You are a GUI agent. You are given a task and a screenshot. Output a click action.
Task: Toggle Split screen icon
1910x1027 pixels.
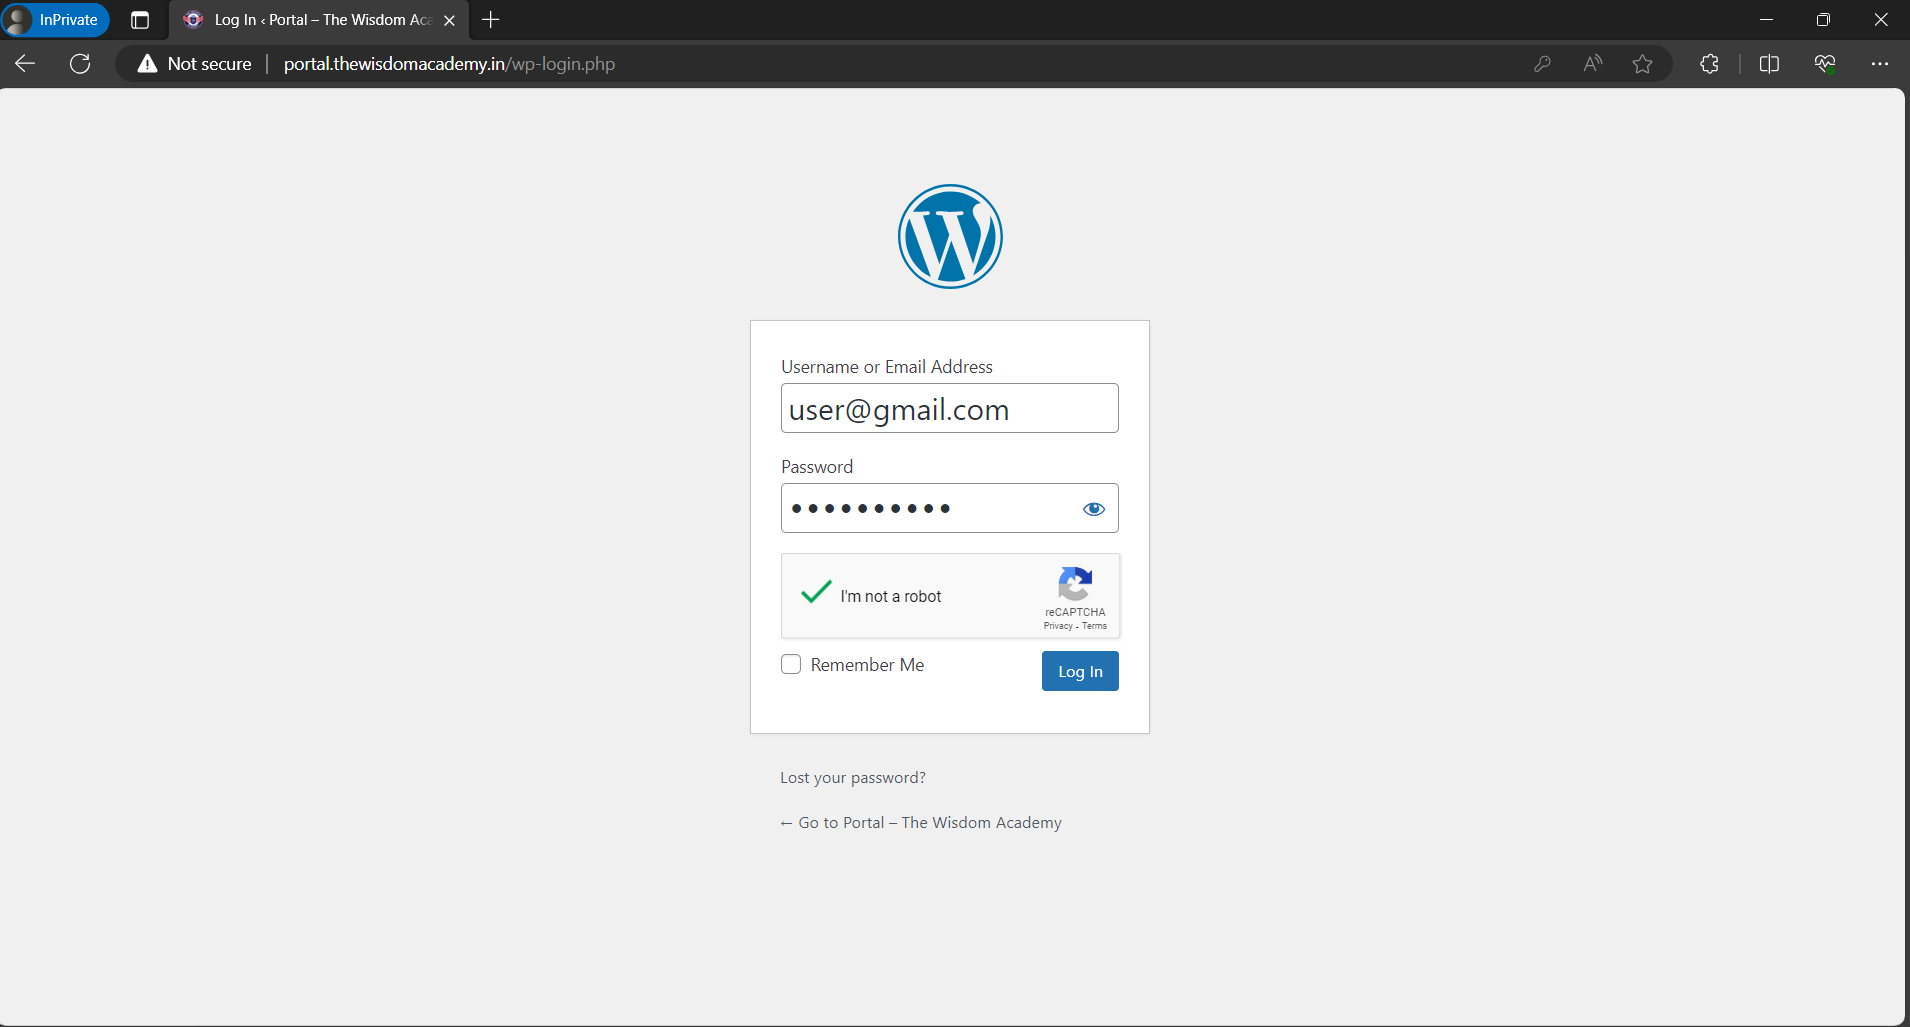[x=1769, y=64]
